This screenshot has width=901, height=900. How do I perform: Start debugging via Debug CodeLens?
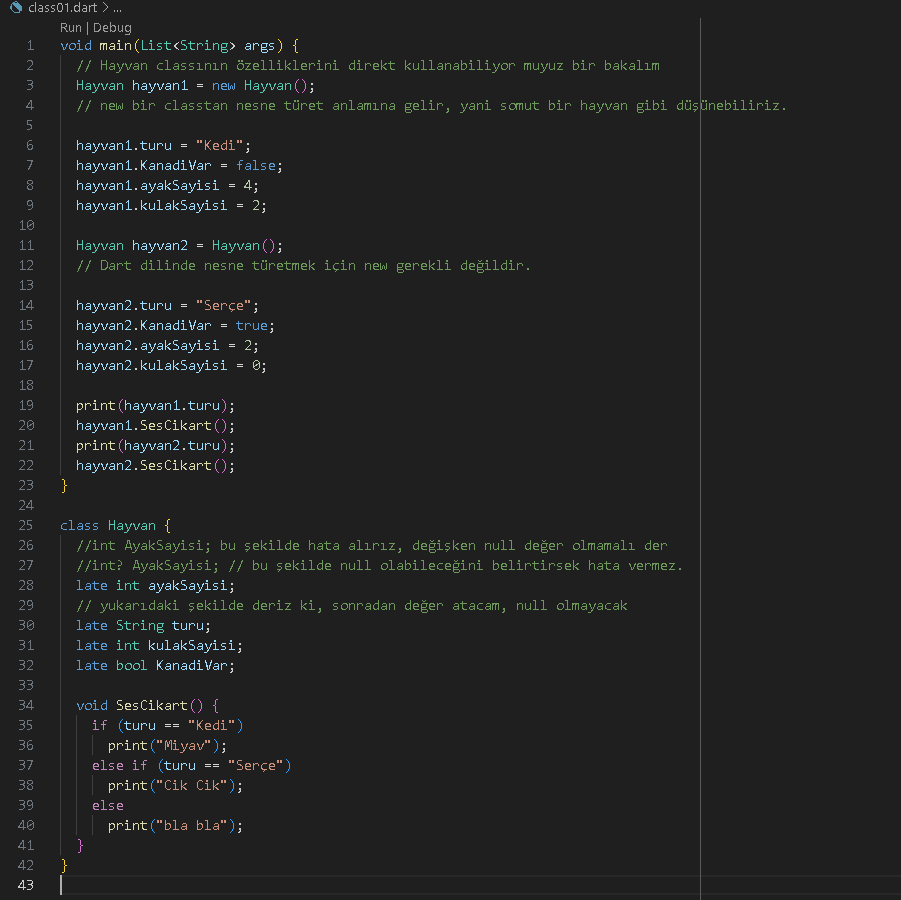coord(112,28)
